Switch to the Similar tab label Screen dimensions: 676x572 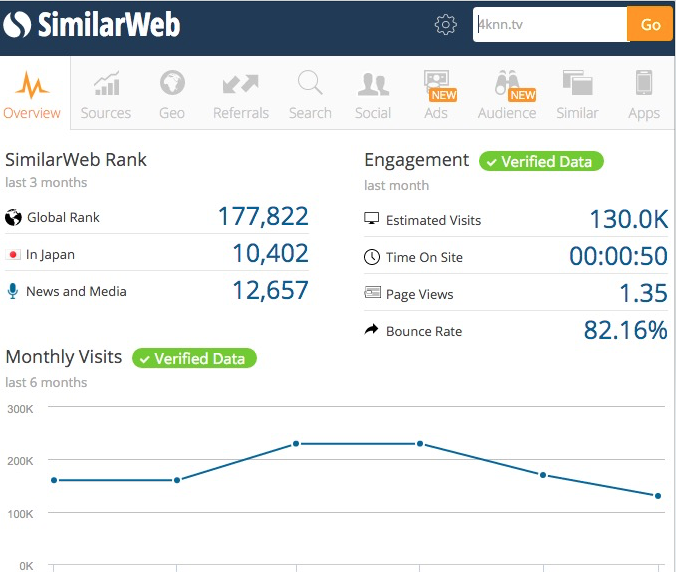pyautogui.click(x=577, y=113)
